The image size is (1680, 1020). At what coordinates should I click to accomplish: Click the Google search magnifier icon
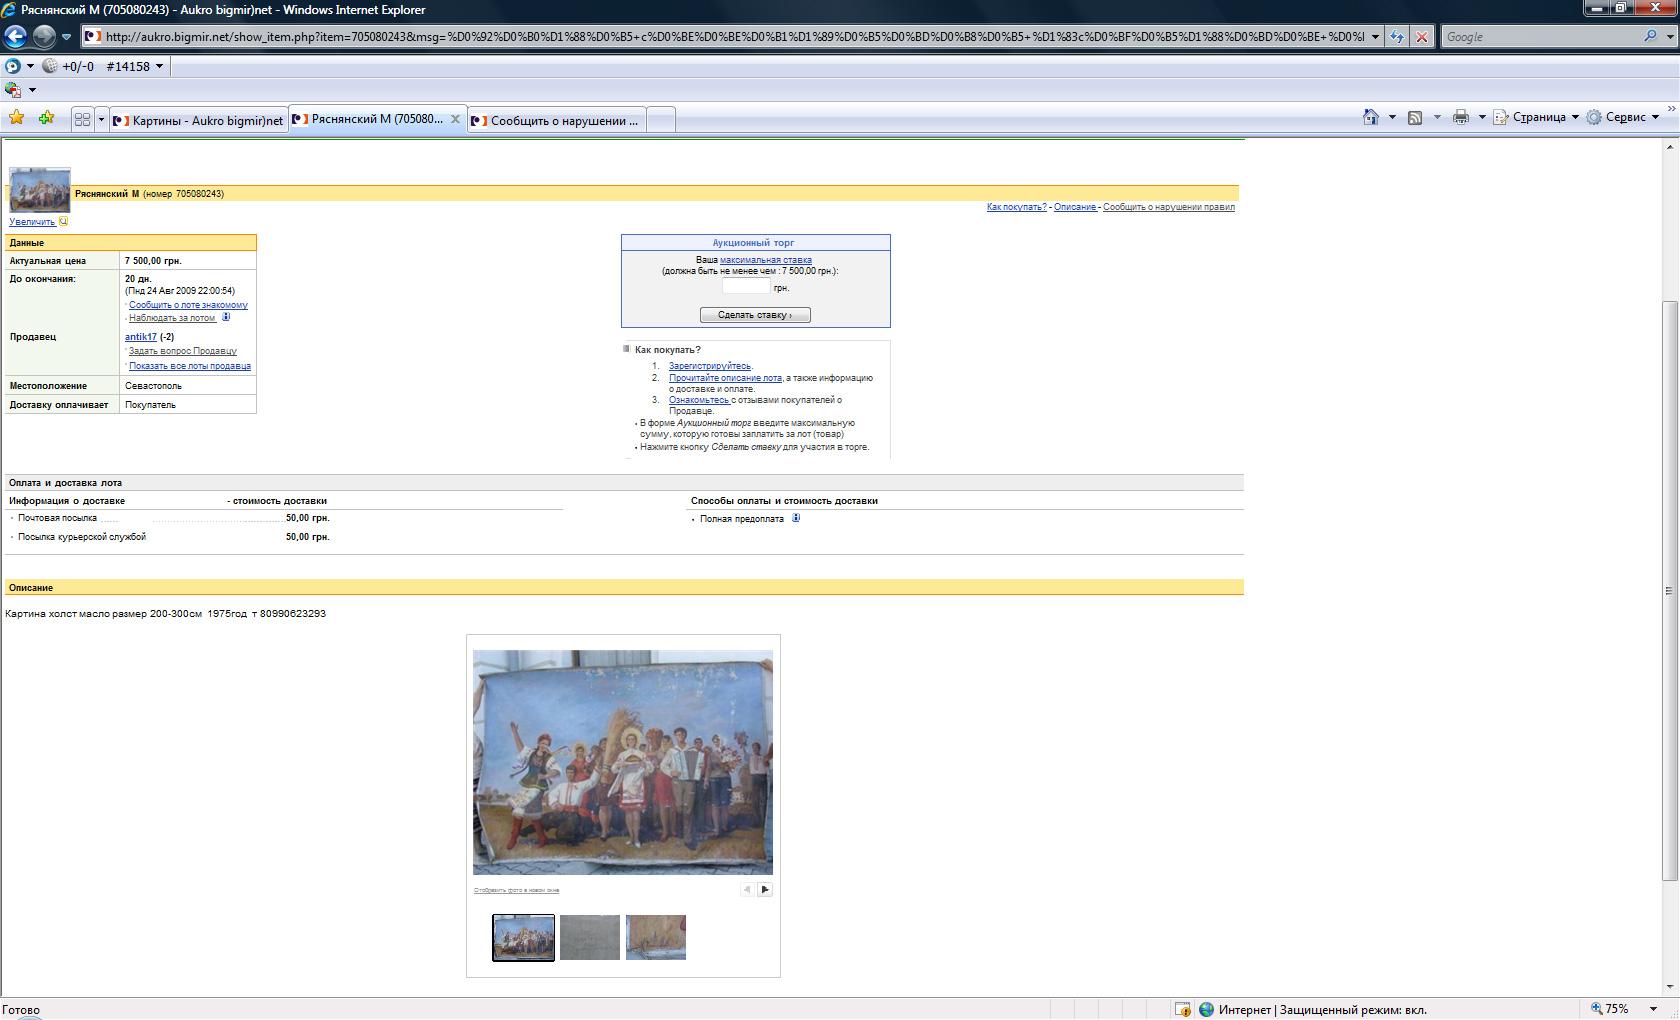pos(1650,36)
